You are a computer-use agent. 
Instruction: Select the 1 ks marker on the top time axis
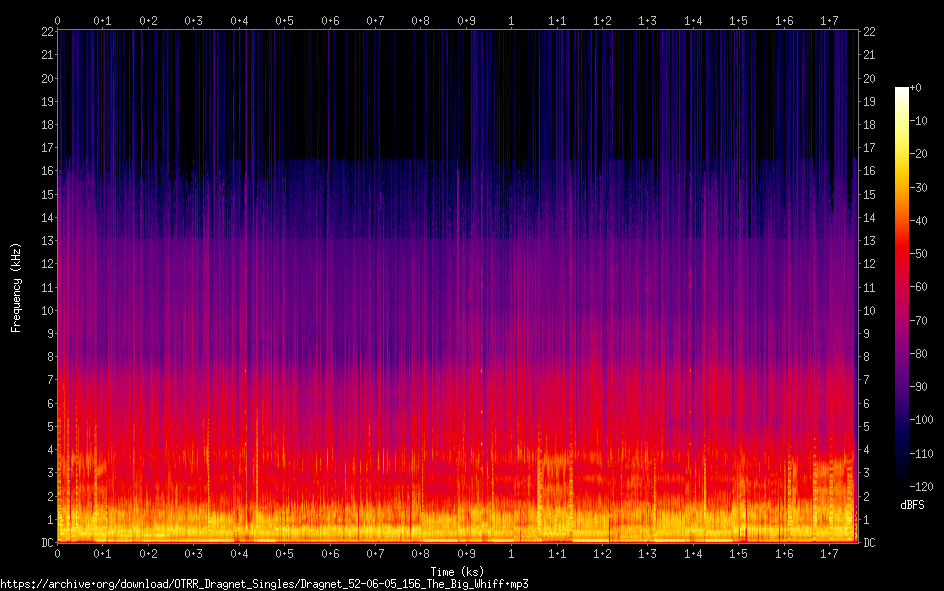511,20
